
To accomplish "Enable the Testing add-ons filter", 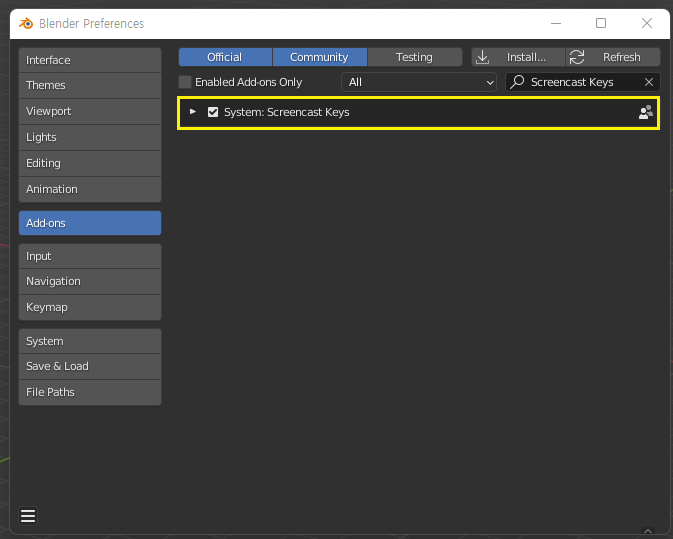I will click(x=415, y=57).
